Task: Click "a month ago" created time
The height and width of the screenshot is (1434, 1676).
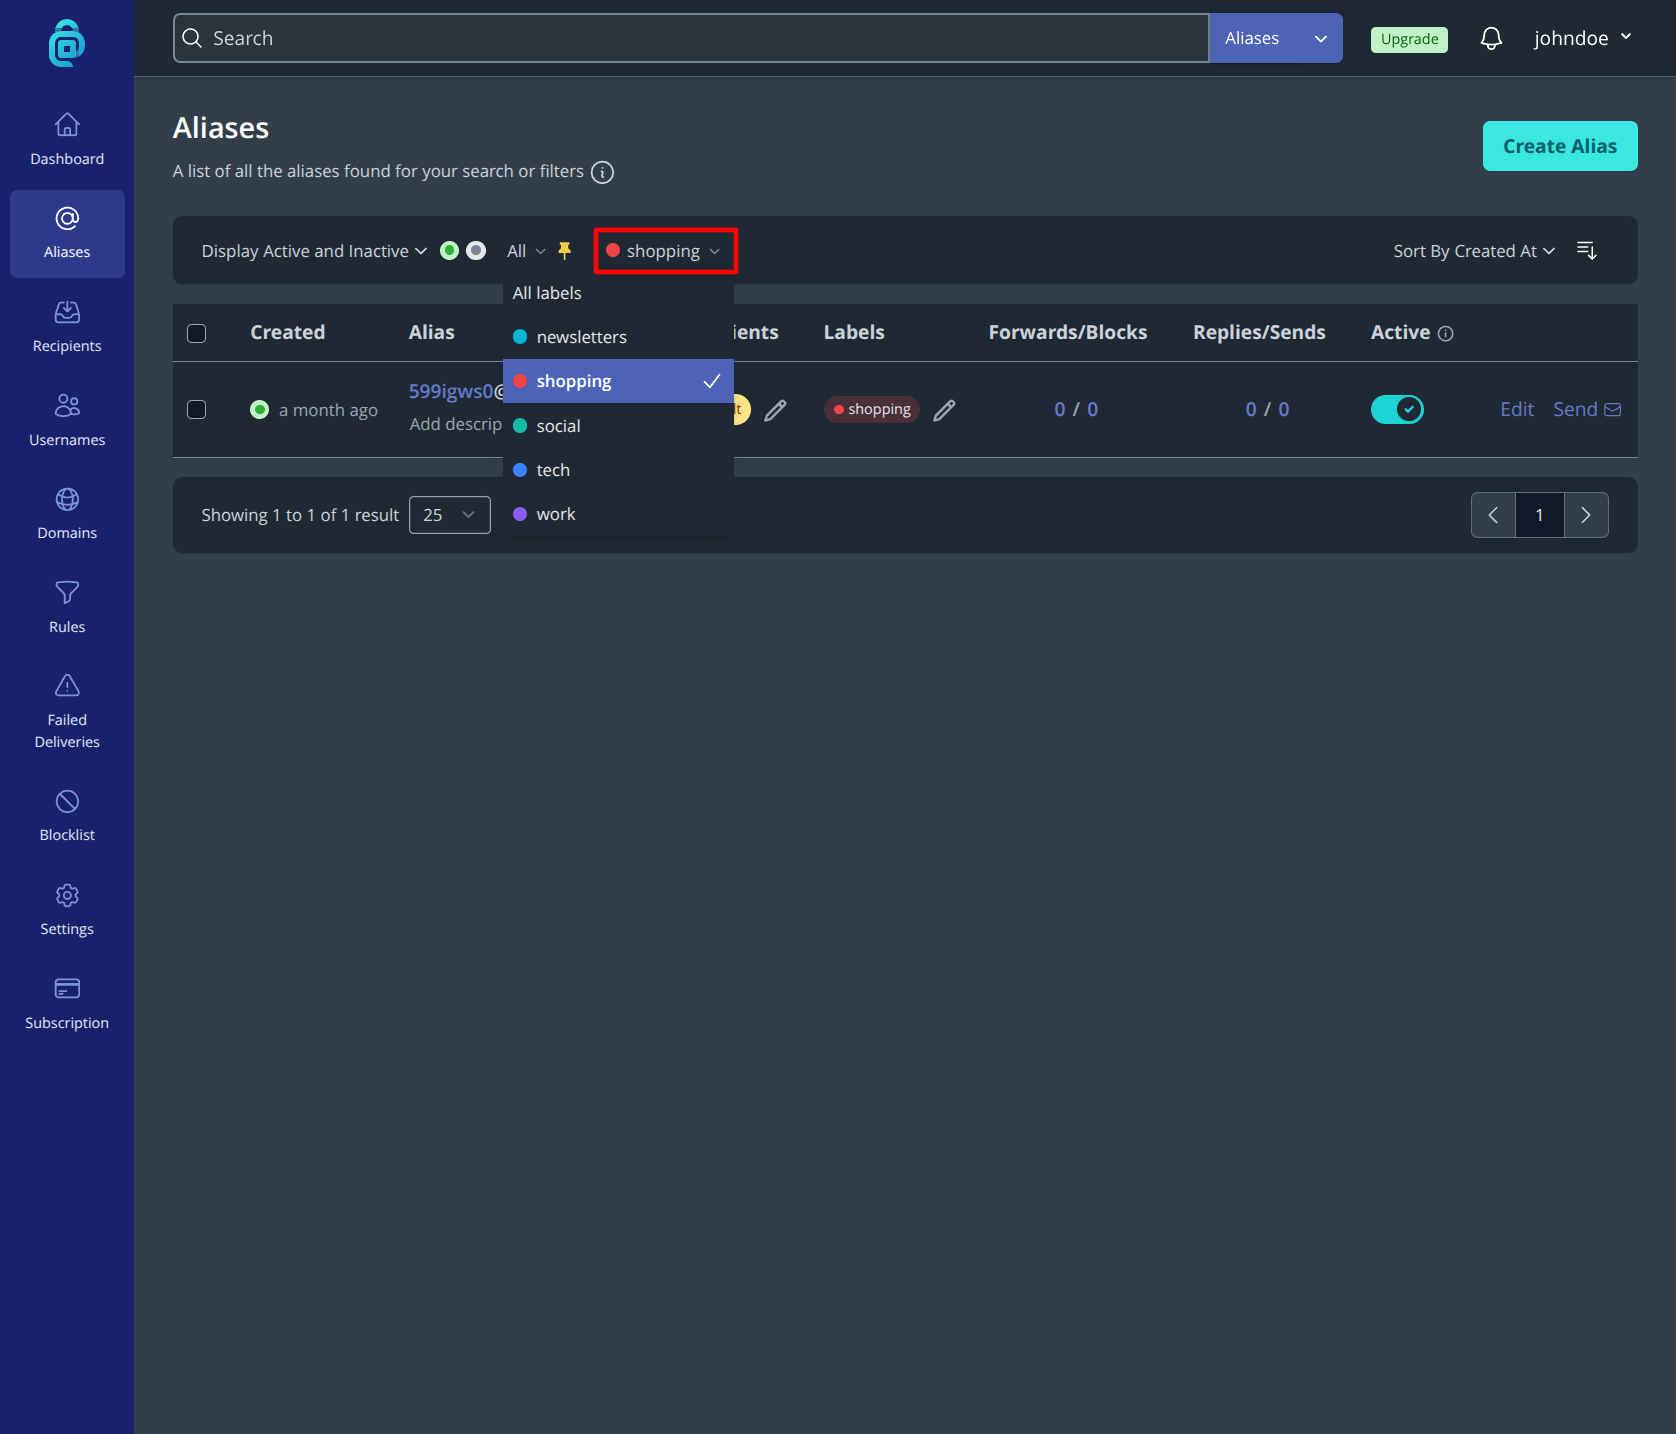Action: point(328,410)
